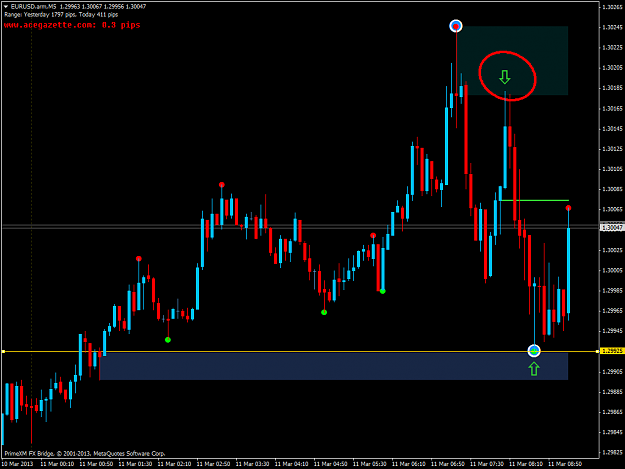The height and width of the screenshot is (469, 625).
Task: Click the 11 Mar 06:50 time label
Action: pyautogui.click(x=448, y=464)
